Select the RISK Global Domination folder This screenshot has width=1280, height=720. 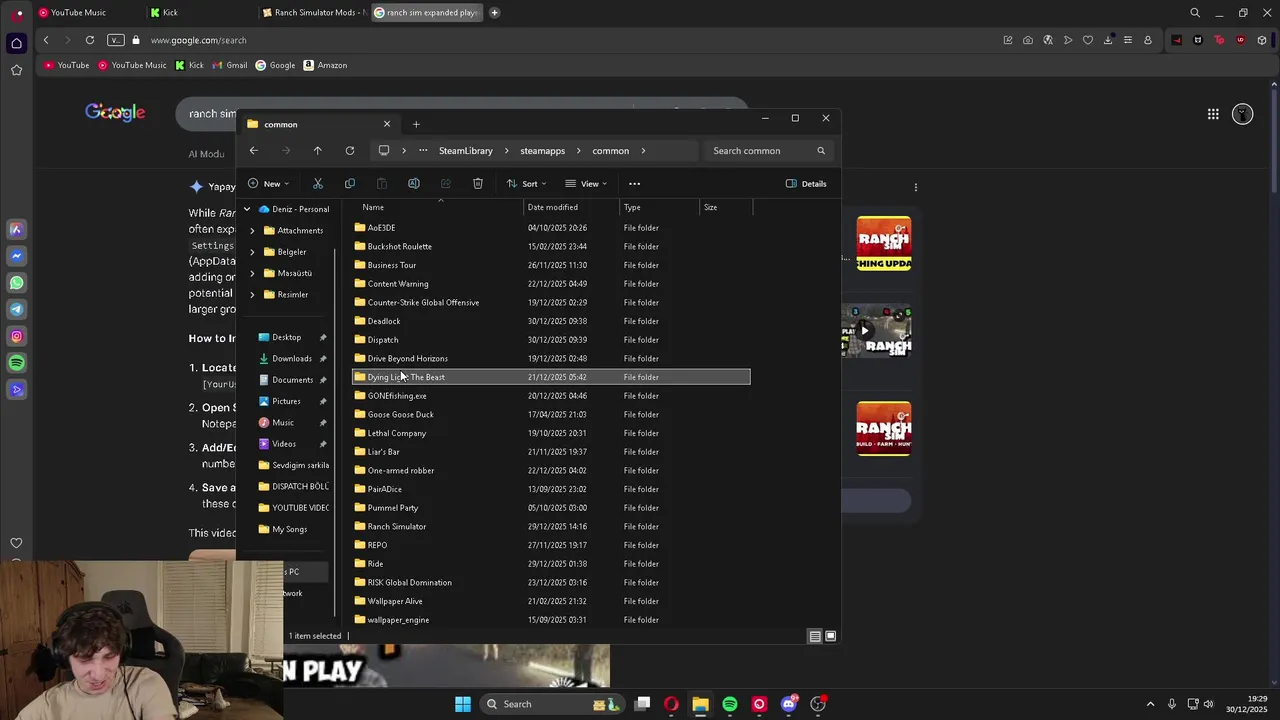pos(551,582)
